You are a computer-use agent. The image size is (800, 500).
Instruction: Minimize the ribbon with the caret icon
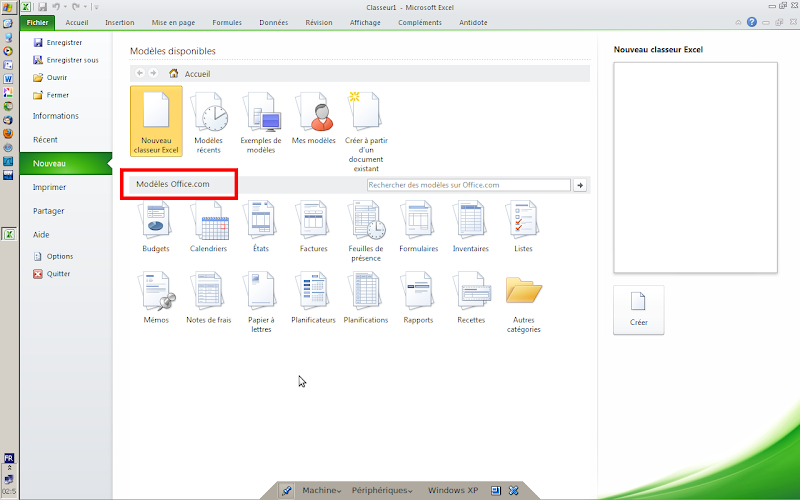coord(738,22)
